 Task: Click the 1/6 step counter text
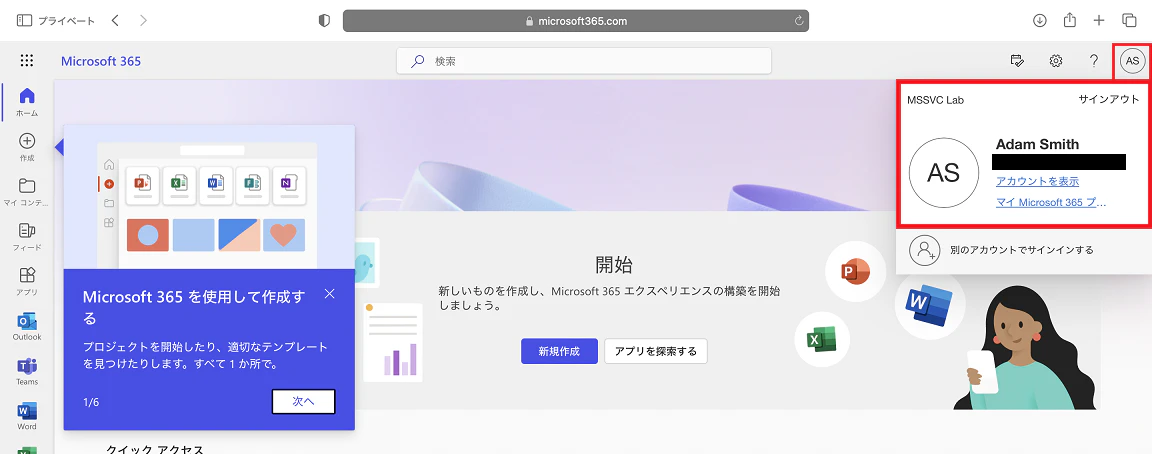[x=91, y=402]
